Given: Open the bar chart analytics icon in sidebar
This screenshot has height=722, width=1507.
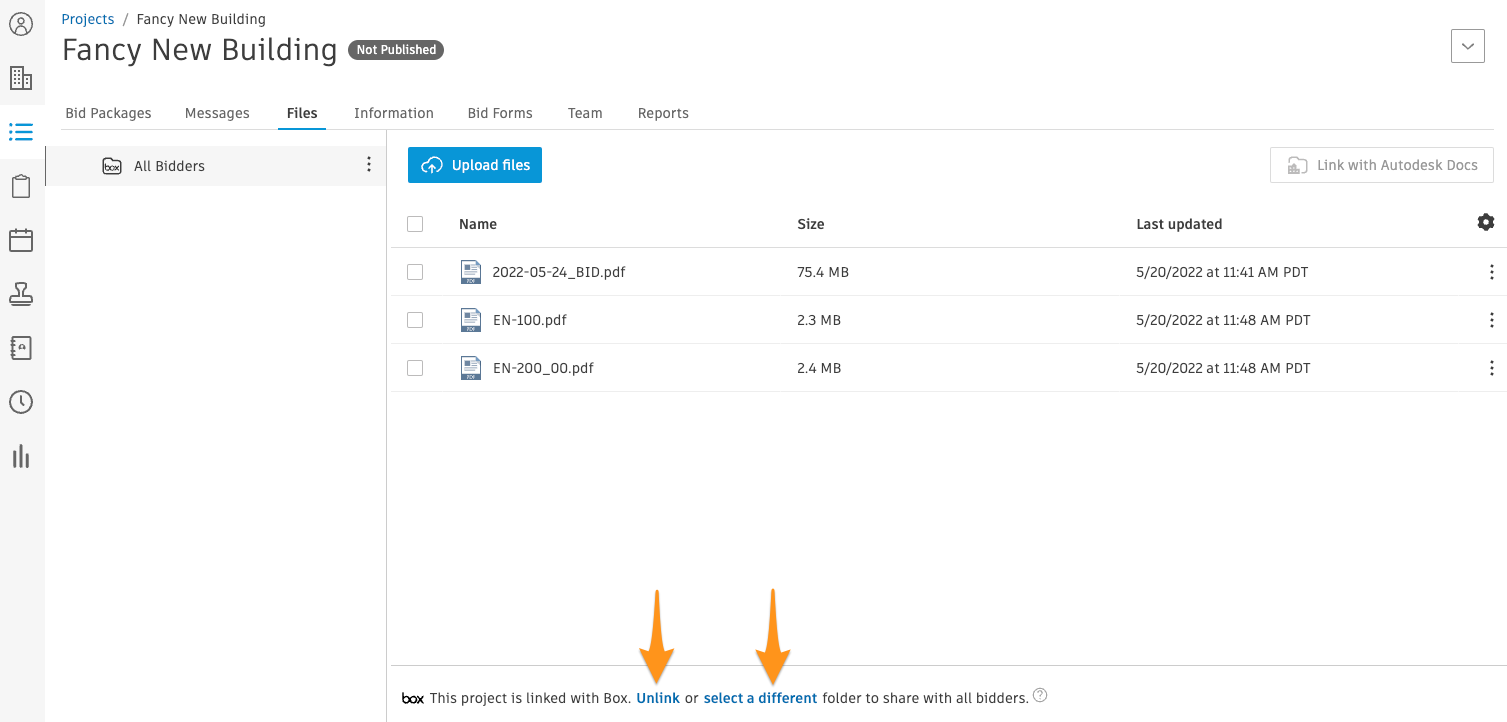Looking at the screenshot, I should [21, 456].
